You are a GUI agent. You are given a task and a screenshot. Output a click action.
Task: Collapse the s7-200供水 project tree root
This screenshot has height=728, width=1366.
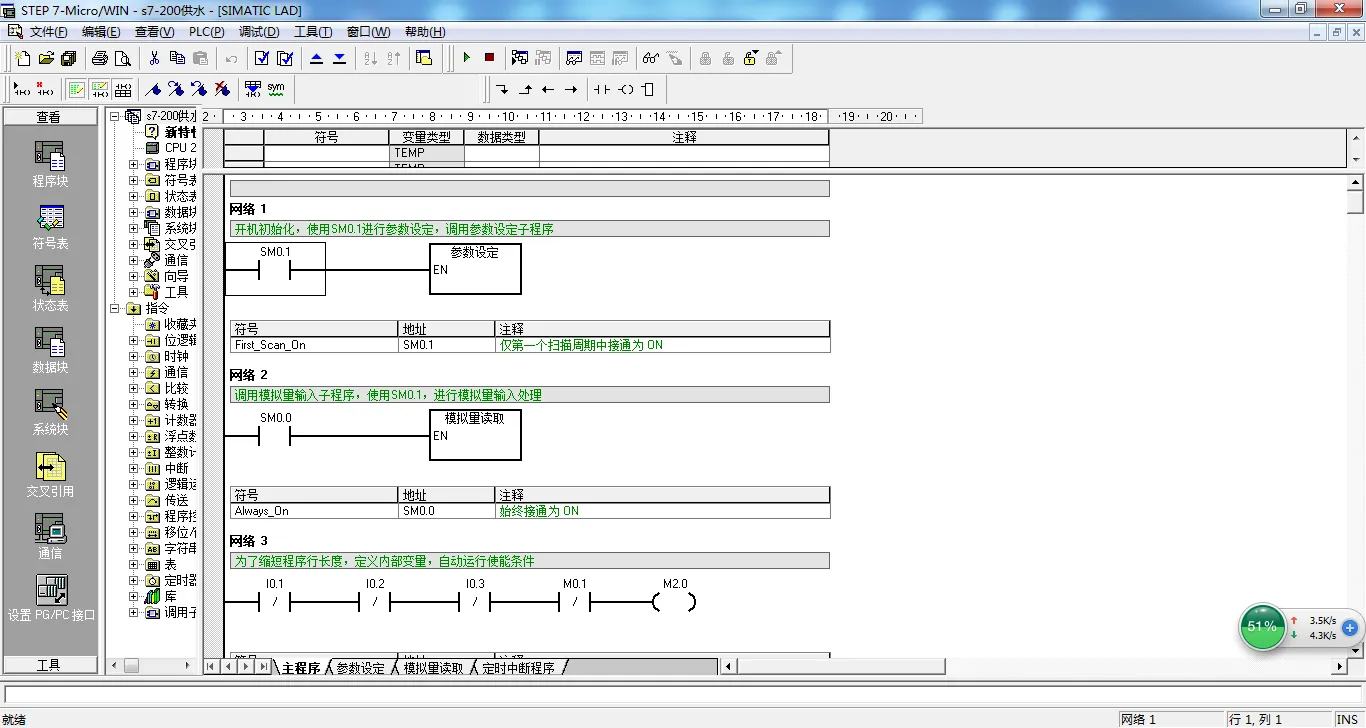115,116
